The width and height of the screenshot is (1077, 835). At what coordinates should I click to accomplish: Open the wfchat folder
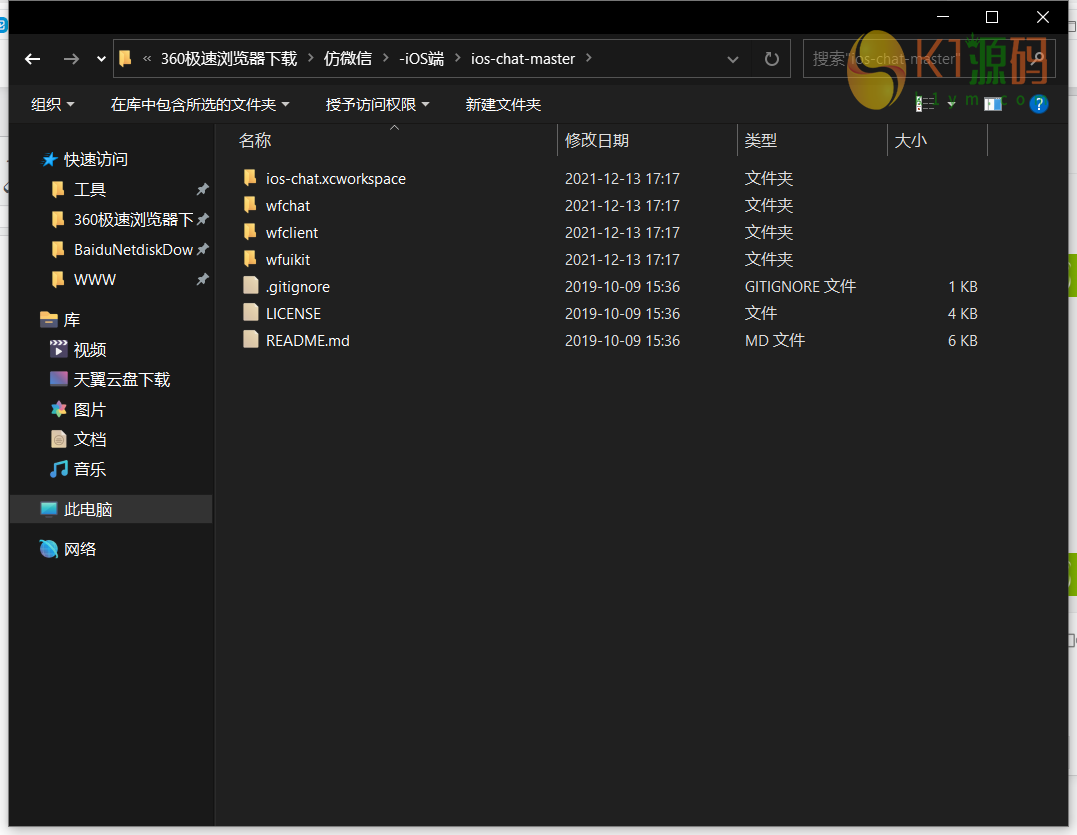coord(288,206)
